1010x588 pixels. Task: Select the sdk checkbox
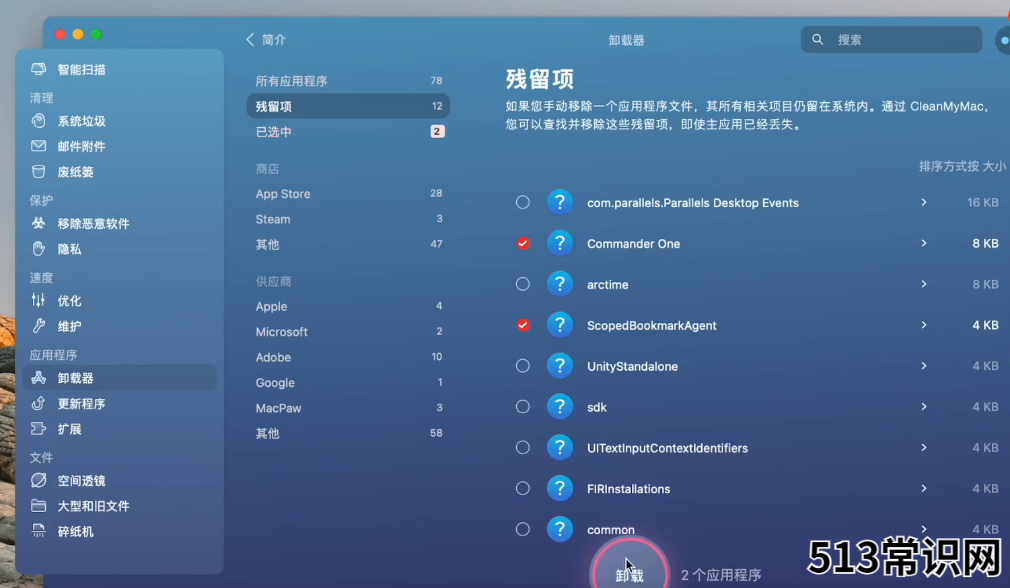pyautogui.click(x=523, y=406)
